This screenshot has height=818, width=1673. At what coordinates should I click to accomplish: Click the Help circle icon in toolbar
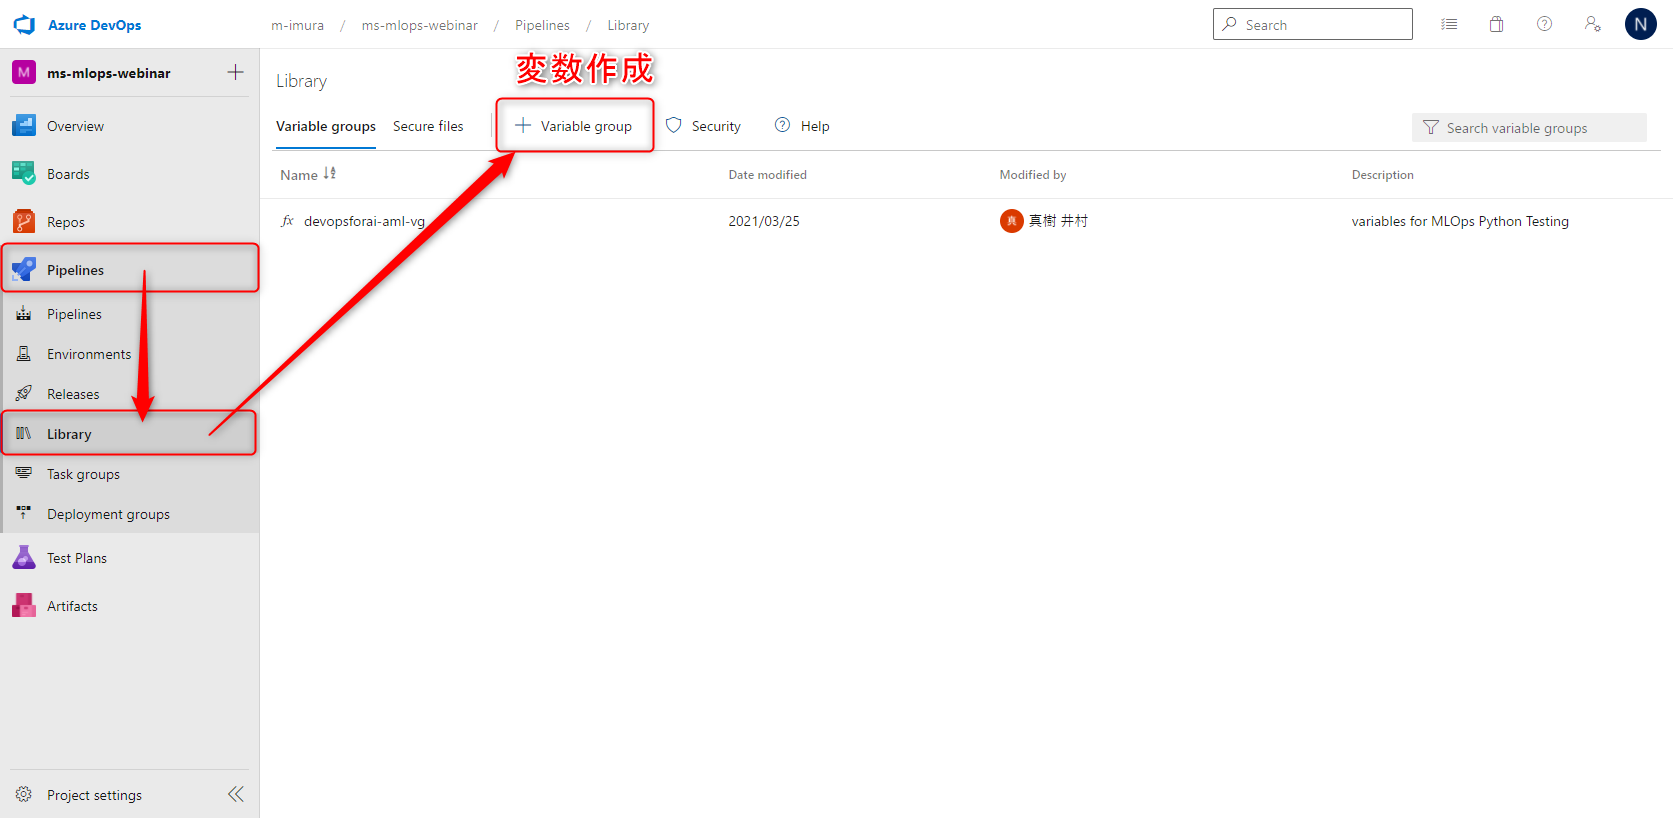(x=783, y=125)
